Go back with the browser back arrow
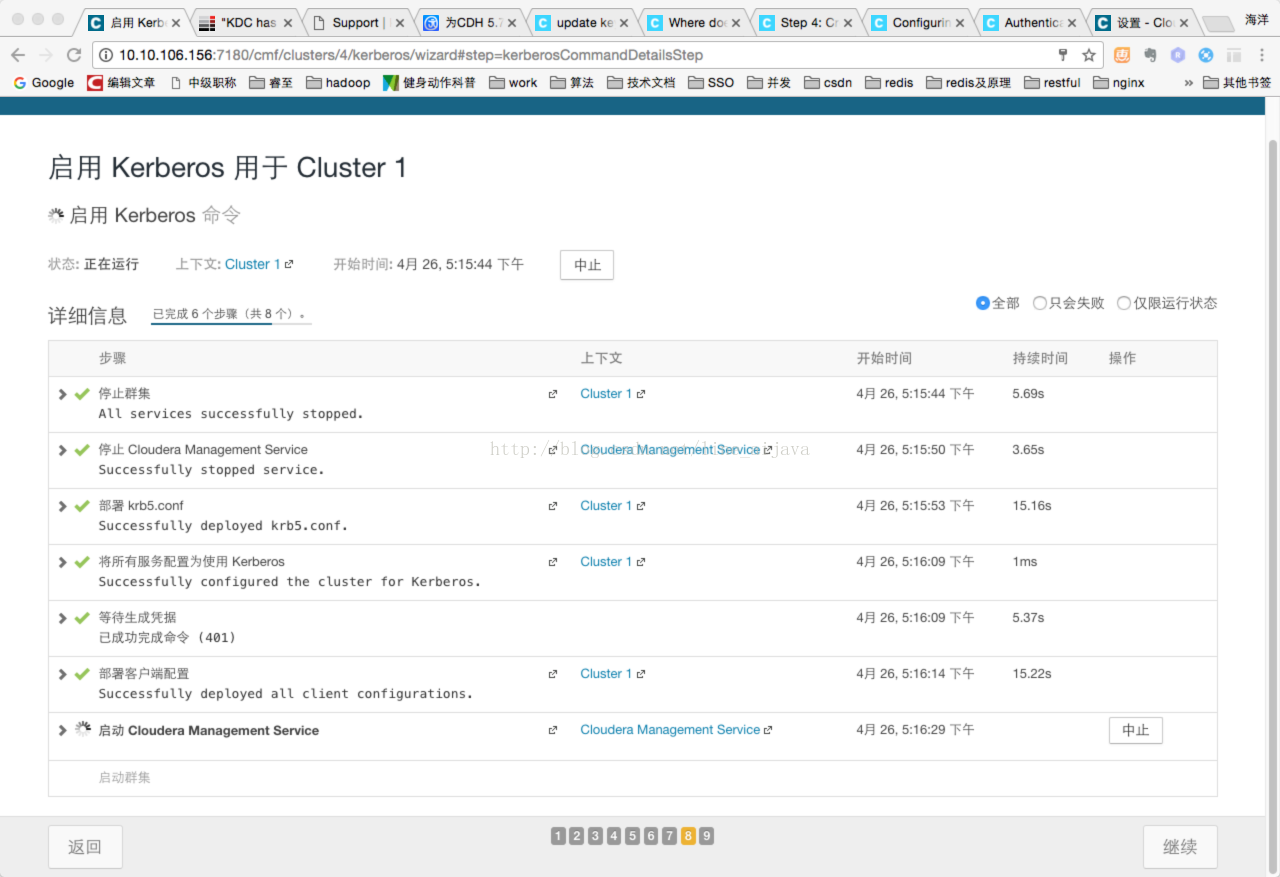Screen dimensions: 1280x877 (x=18, y=55)
